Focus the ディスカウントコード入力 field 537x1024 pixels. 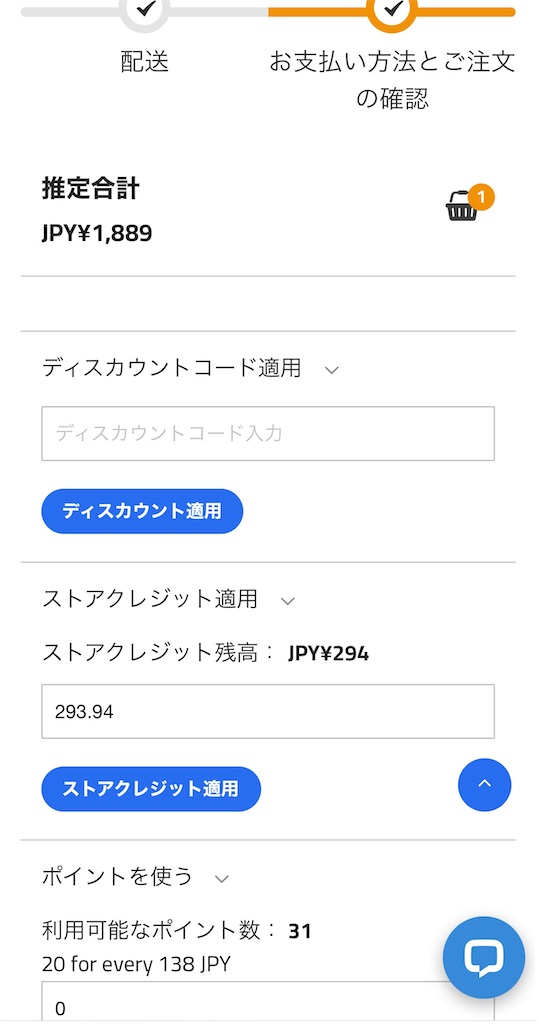(x=268, y=434)
